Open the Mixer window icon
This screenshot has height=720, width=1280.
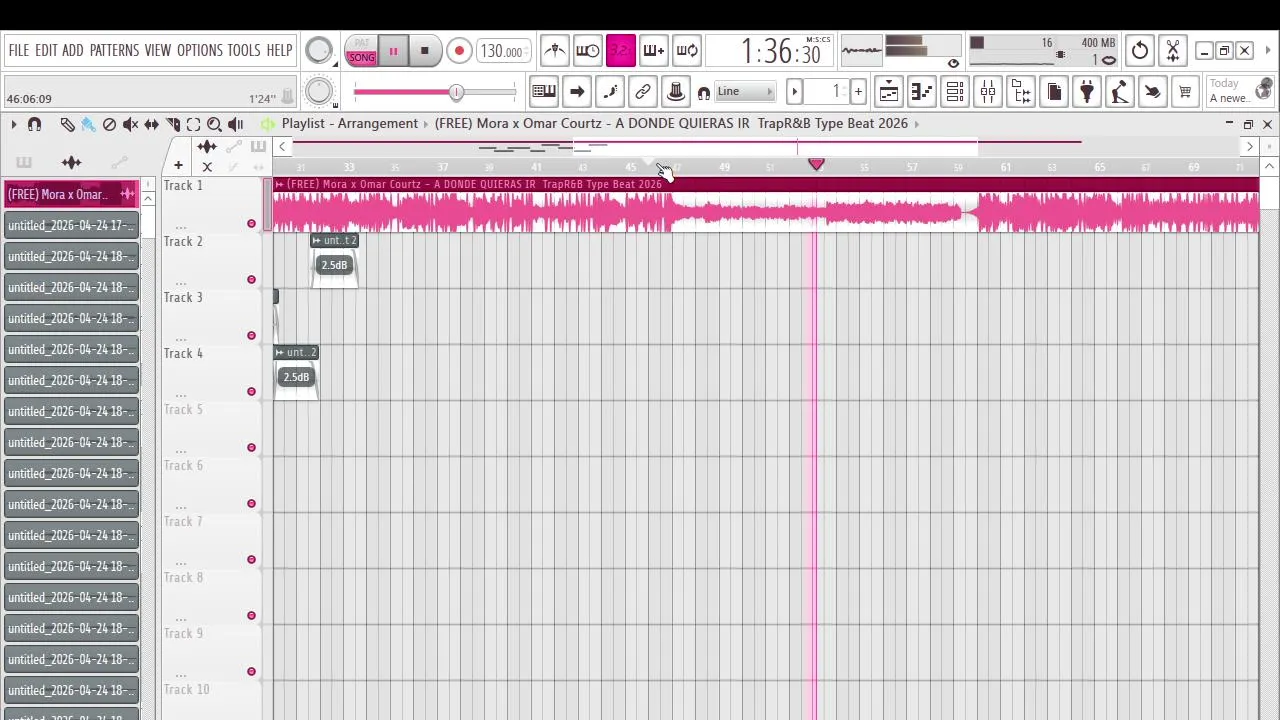tap(988, 92)
